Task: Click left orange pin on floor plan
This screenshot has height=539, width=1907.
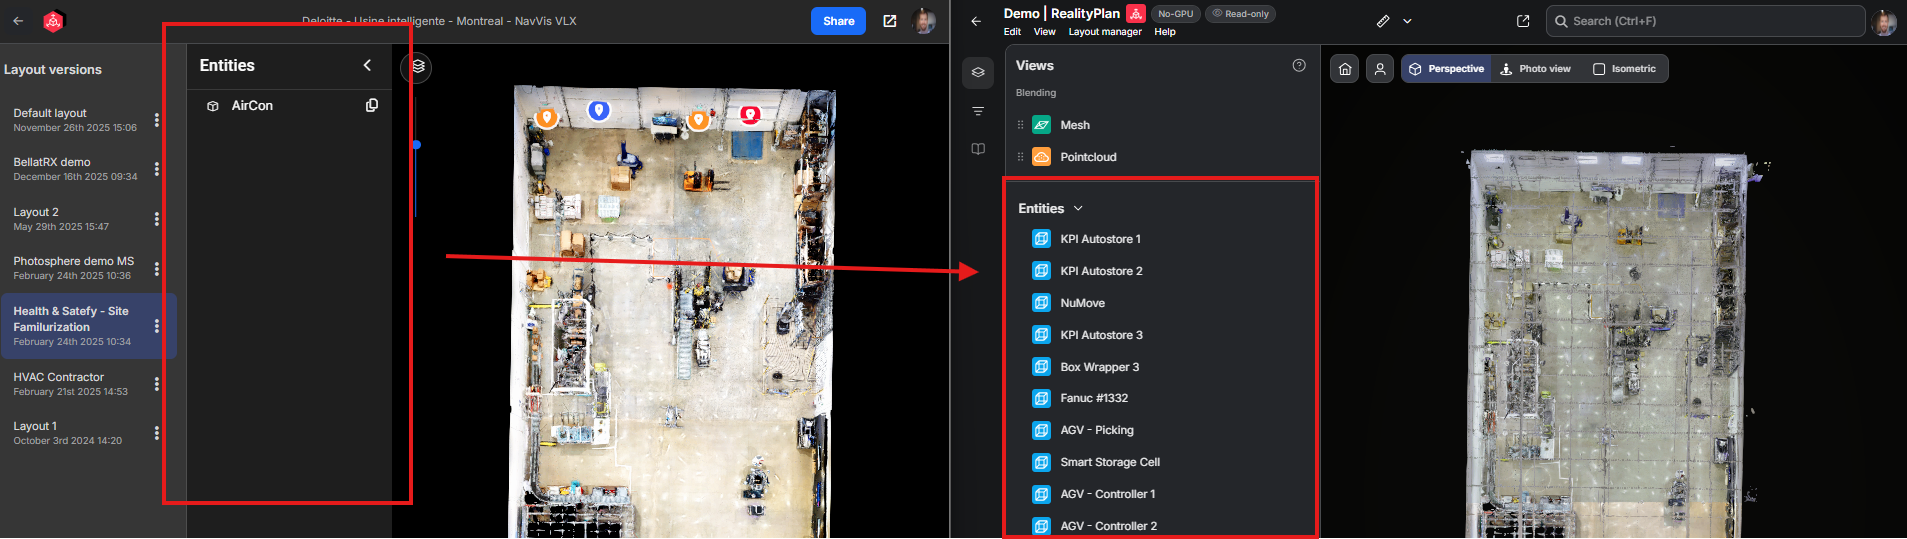Action: 546,118
